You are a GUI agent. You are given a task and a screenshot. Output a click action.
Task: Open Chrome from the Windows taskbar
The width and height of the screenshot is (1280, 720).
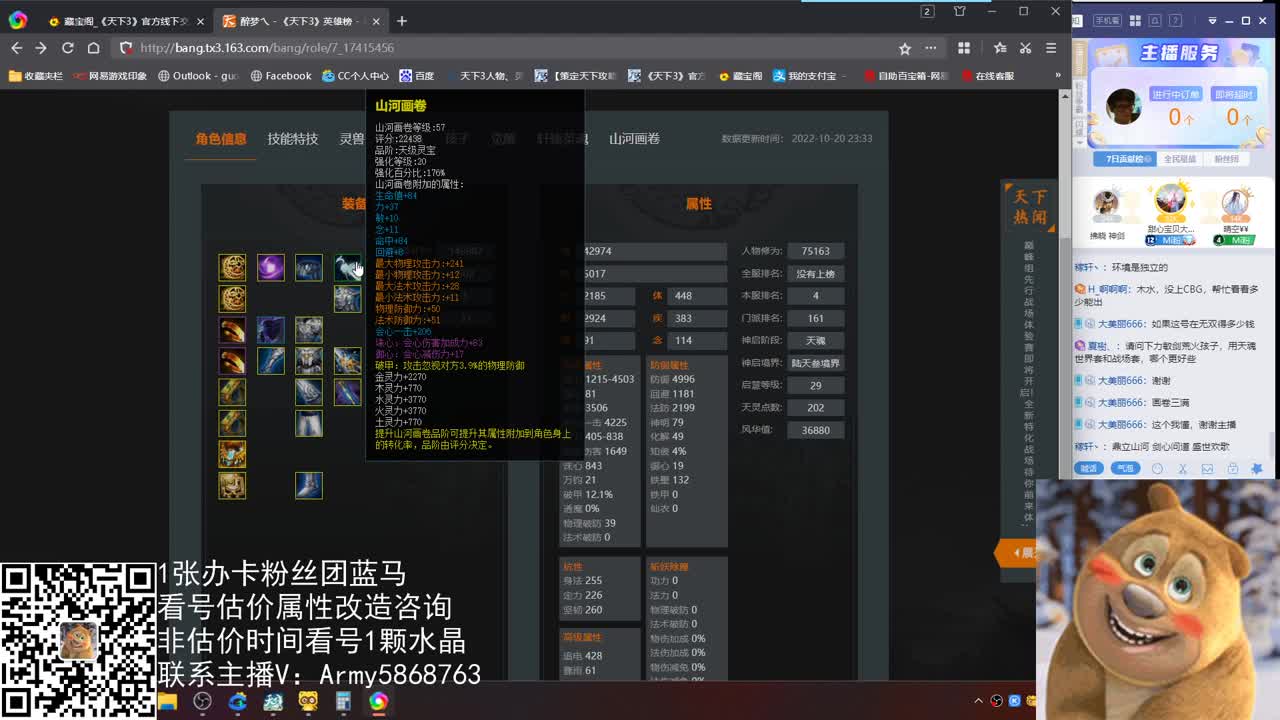[377, 702]
